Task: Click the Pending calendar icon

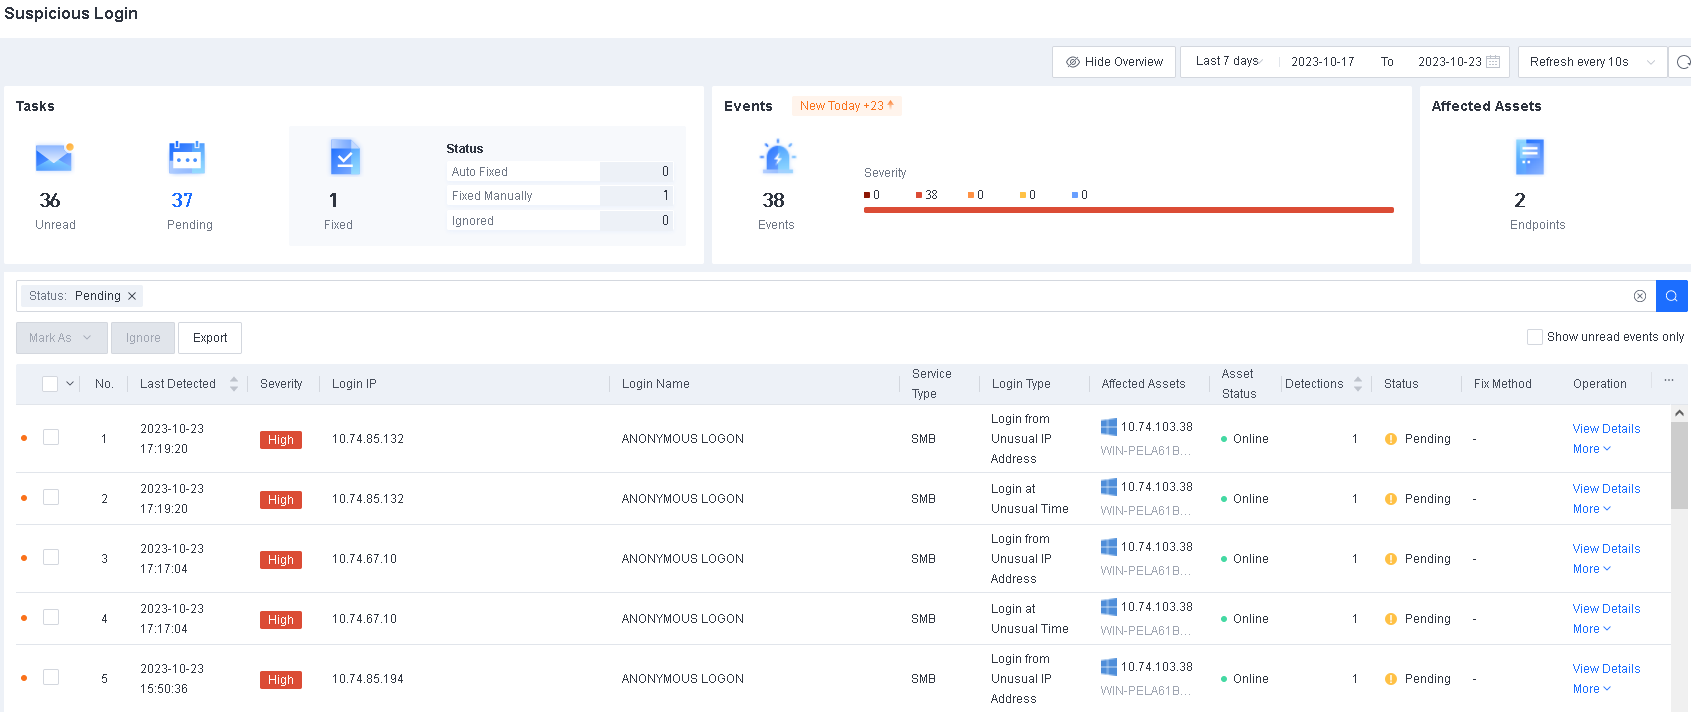Action: point(187,158)
